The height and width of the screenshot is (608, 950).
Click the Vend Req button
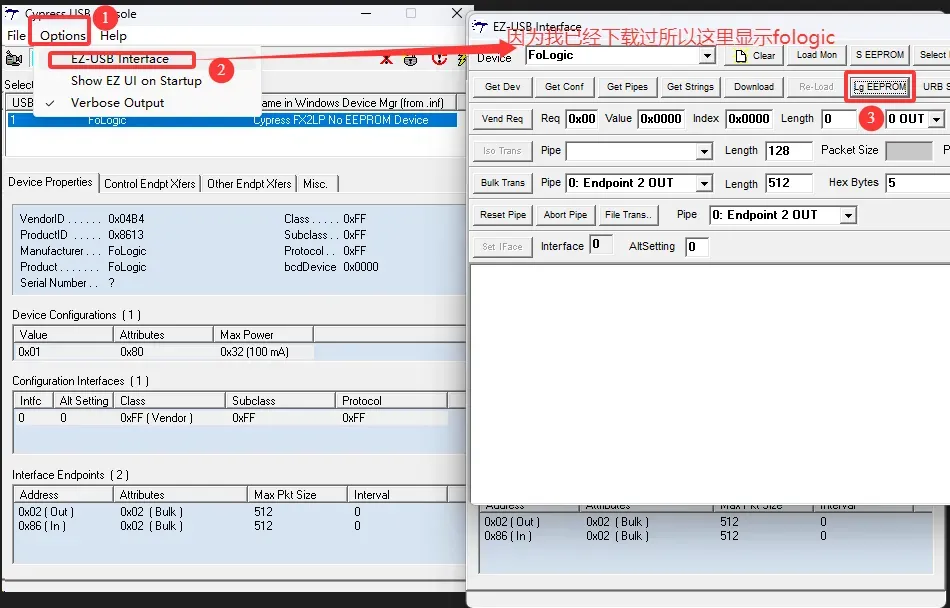coord(502,119)
